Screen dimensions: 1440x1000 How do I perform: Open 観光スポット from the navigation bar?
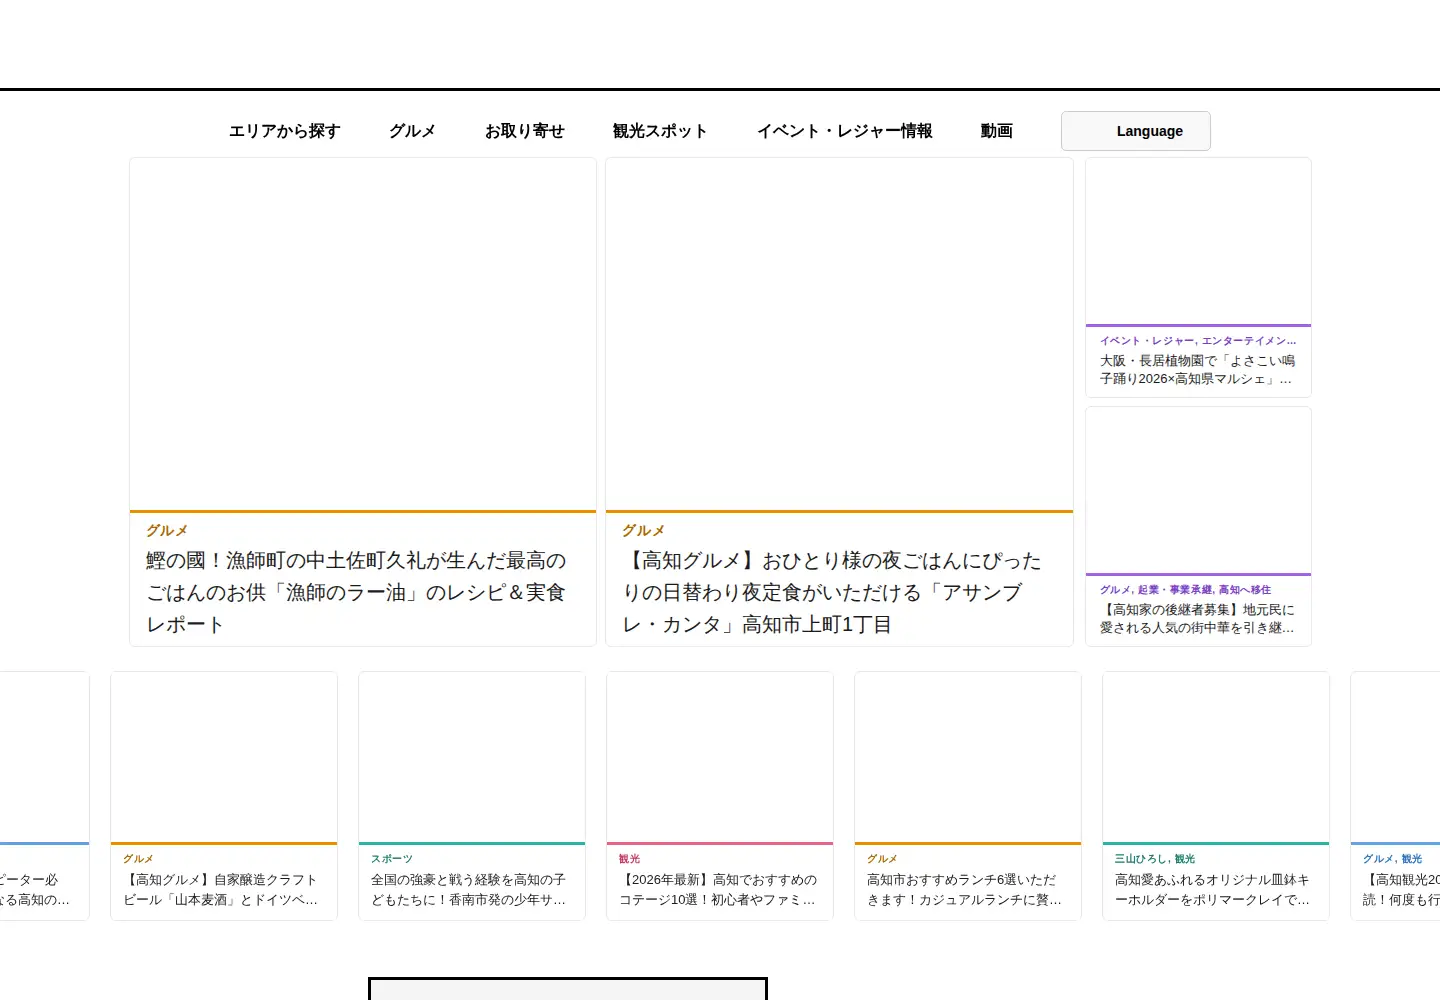coord(660,131)
